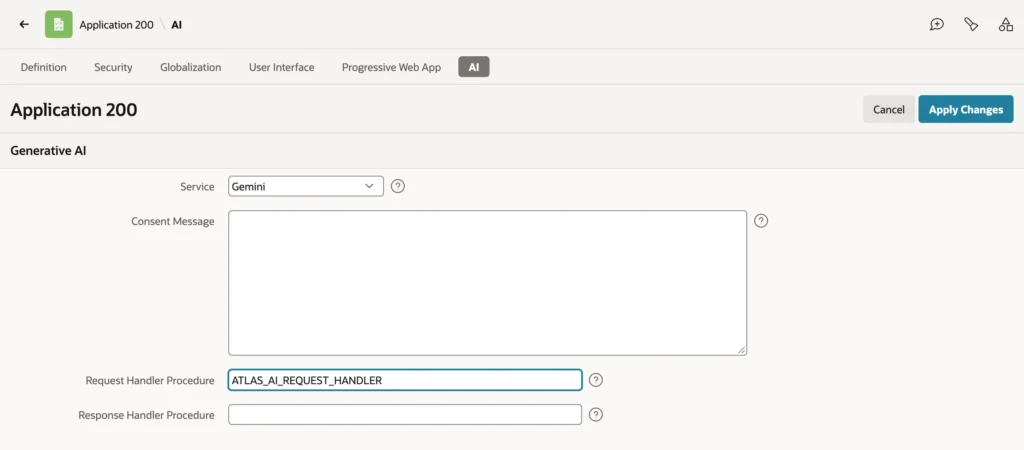Open the Application 200 breadcrumb link
The width and height of the screenshot is (1024, 450).
coord(116,25)
